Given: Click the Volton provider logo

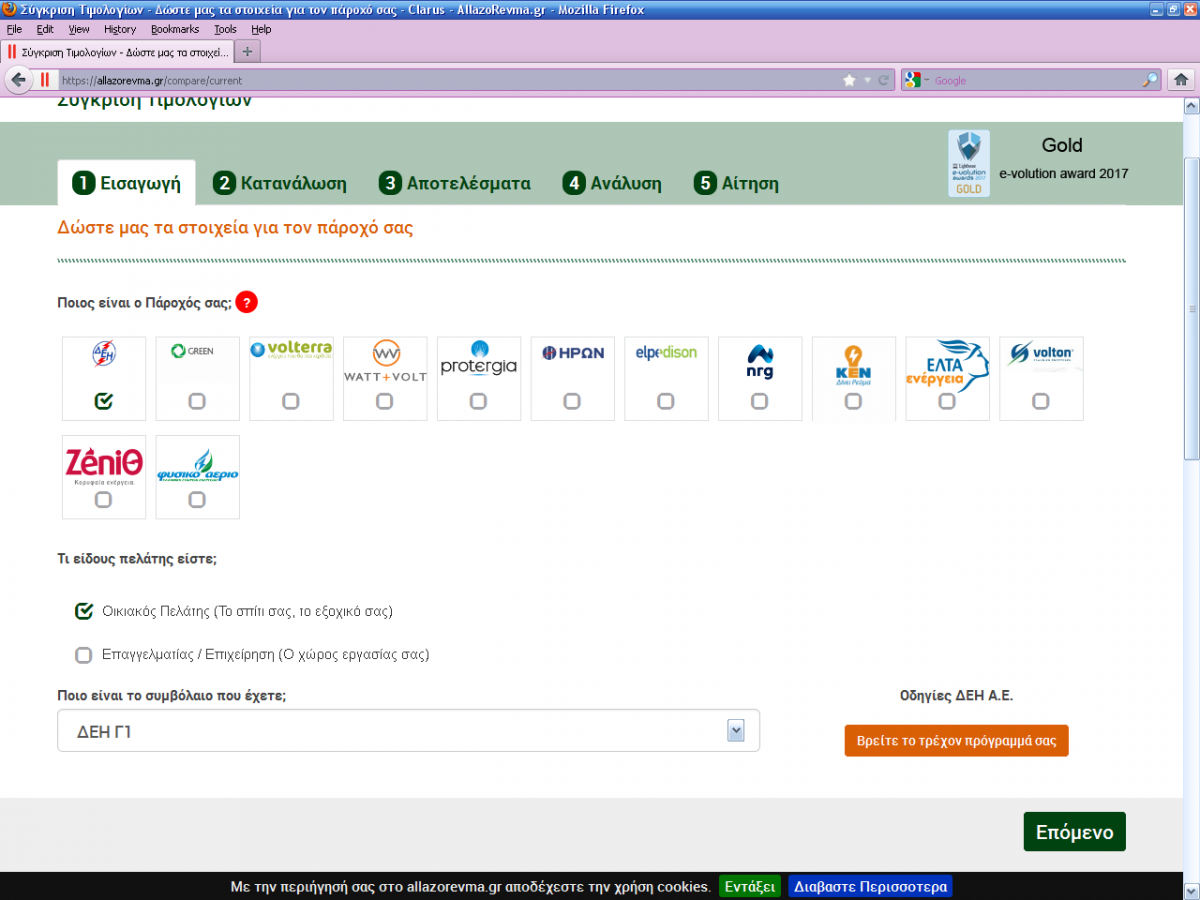Looking at the screenshot, I should [1041, 353].
